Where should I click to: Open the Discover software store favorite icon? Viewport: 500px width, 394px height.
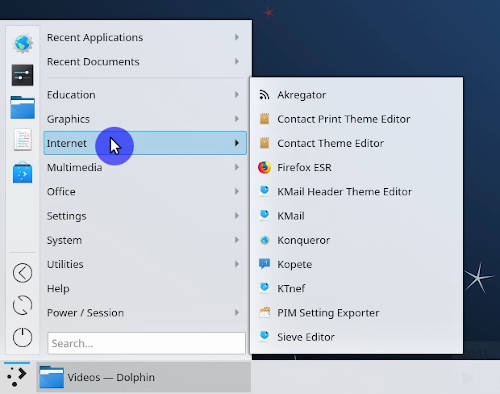pos(22,173)
